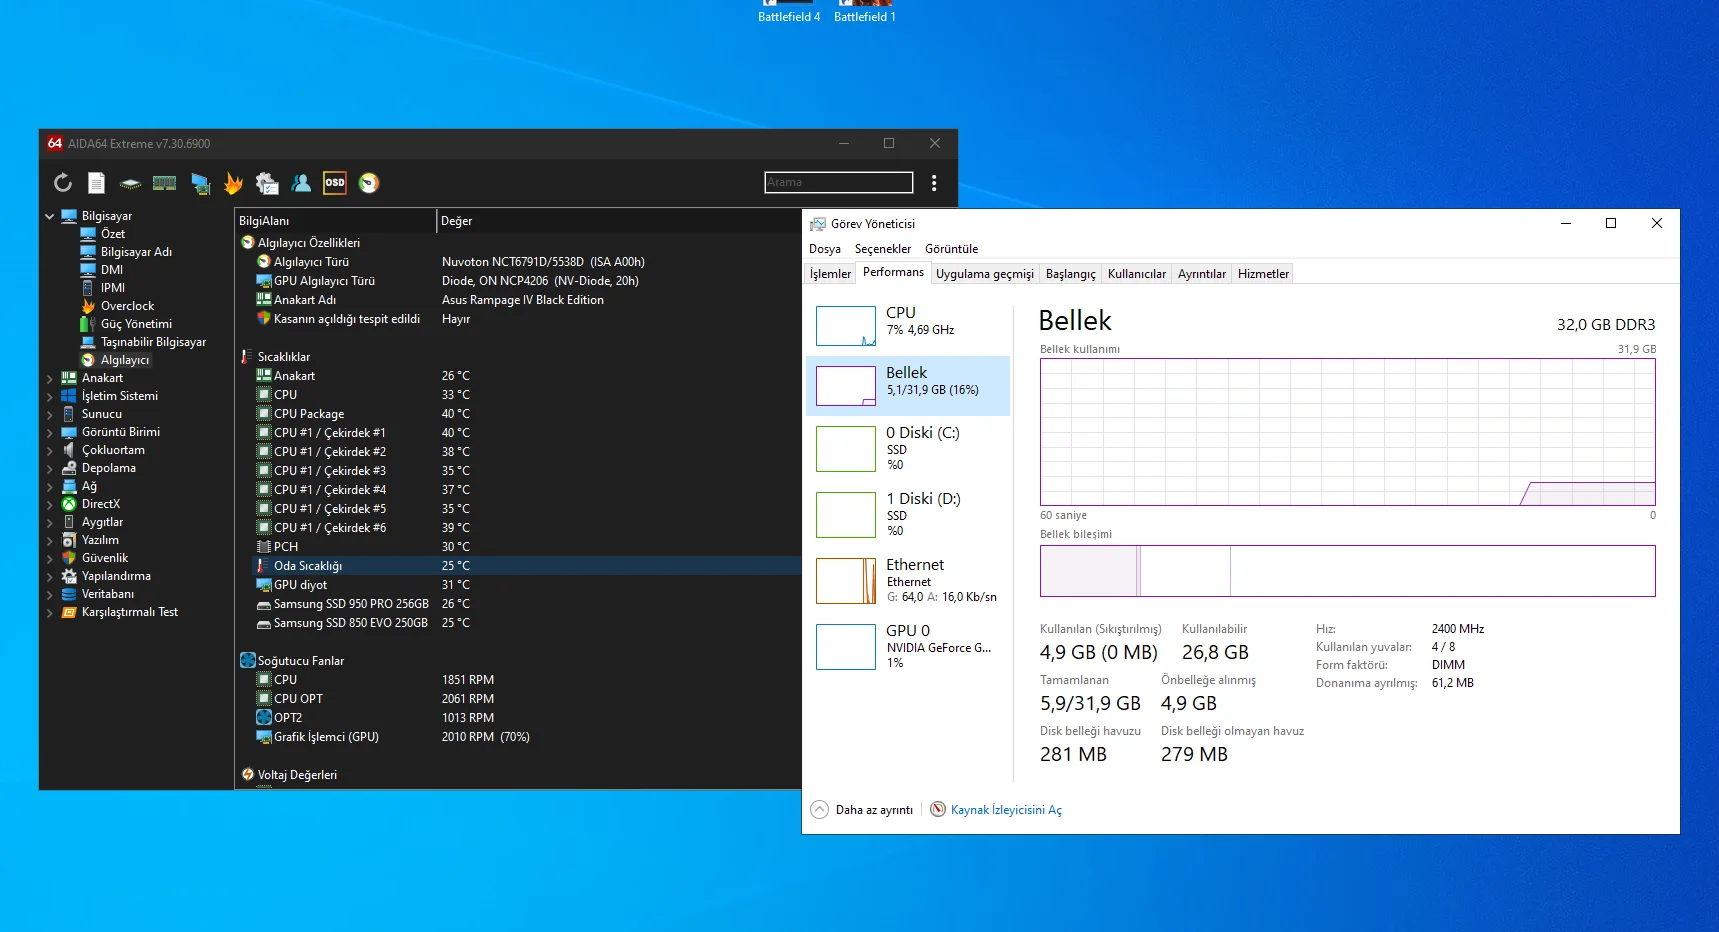
Task: Click Daha az ayrıntı button
Action: (863, 810)
